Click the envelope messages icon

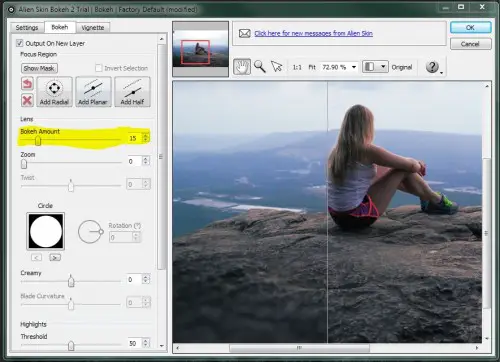tap(245, 33)
